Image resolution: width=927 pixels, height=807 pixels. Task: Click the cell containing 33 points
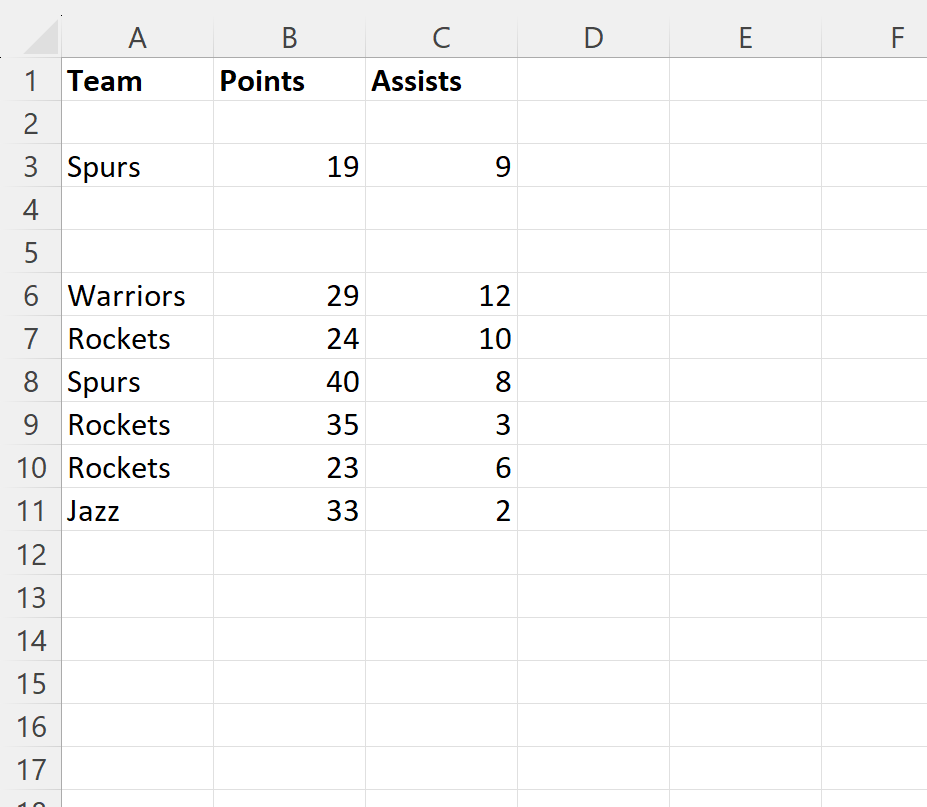(x=289, y=510)
